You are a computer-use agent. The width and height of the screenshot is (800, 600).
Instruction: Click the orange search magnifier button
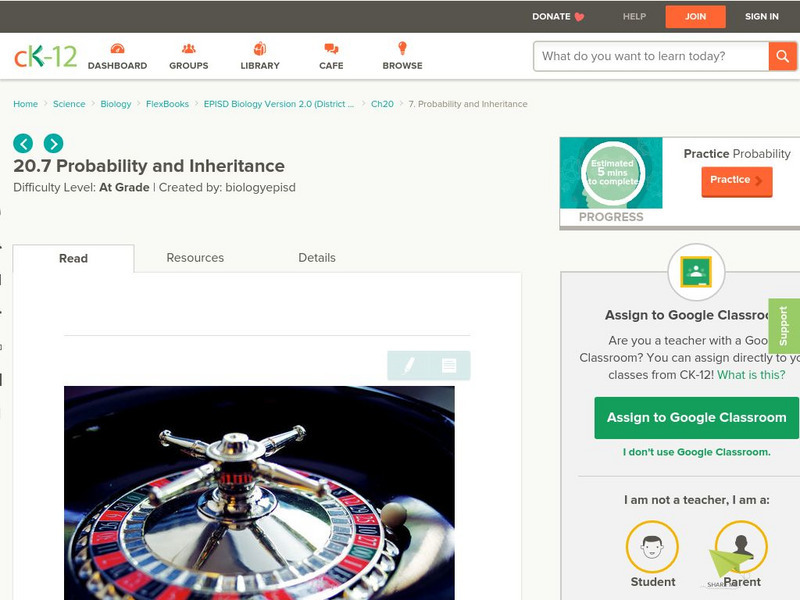(x=782, y=56)
